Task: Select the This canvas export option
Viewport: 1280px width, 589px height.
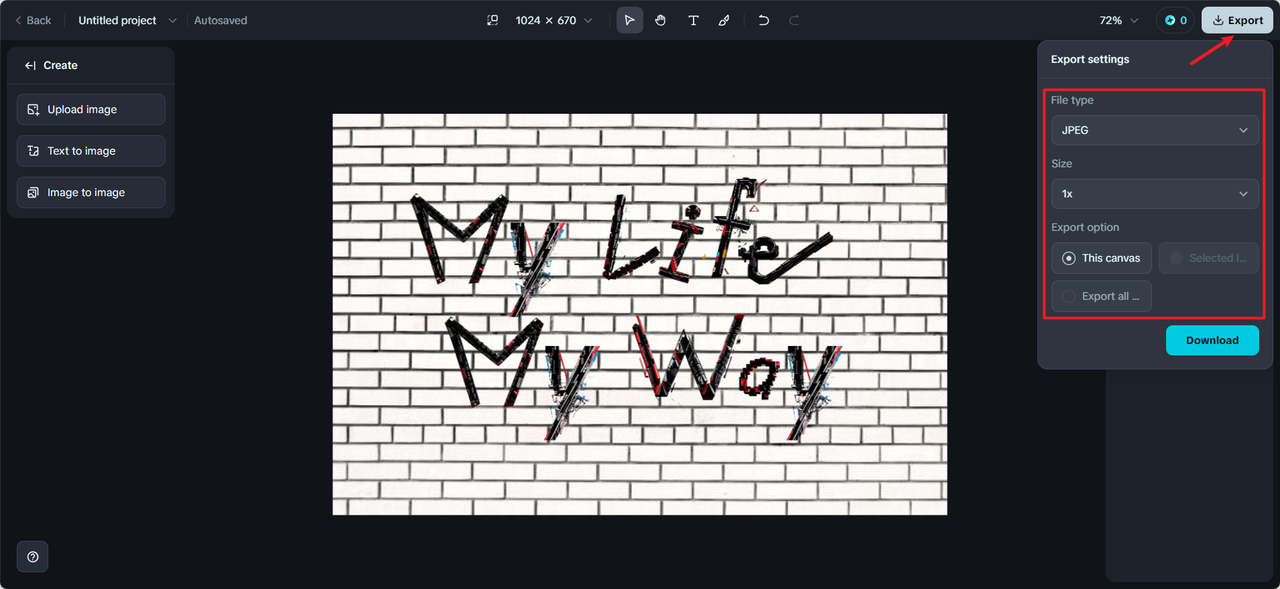Action: point(1101,258)
